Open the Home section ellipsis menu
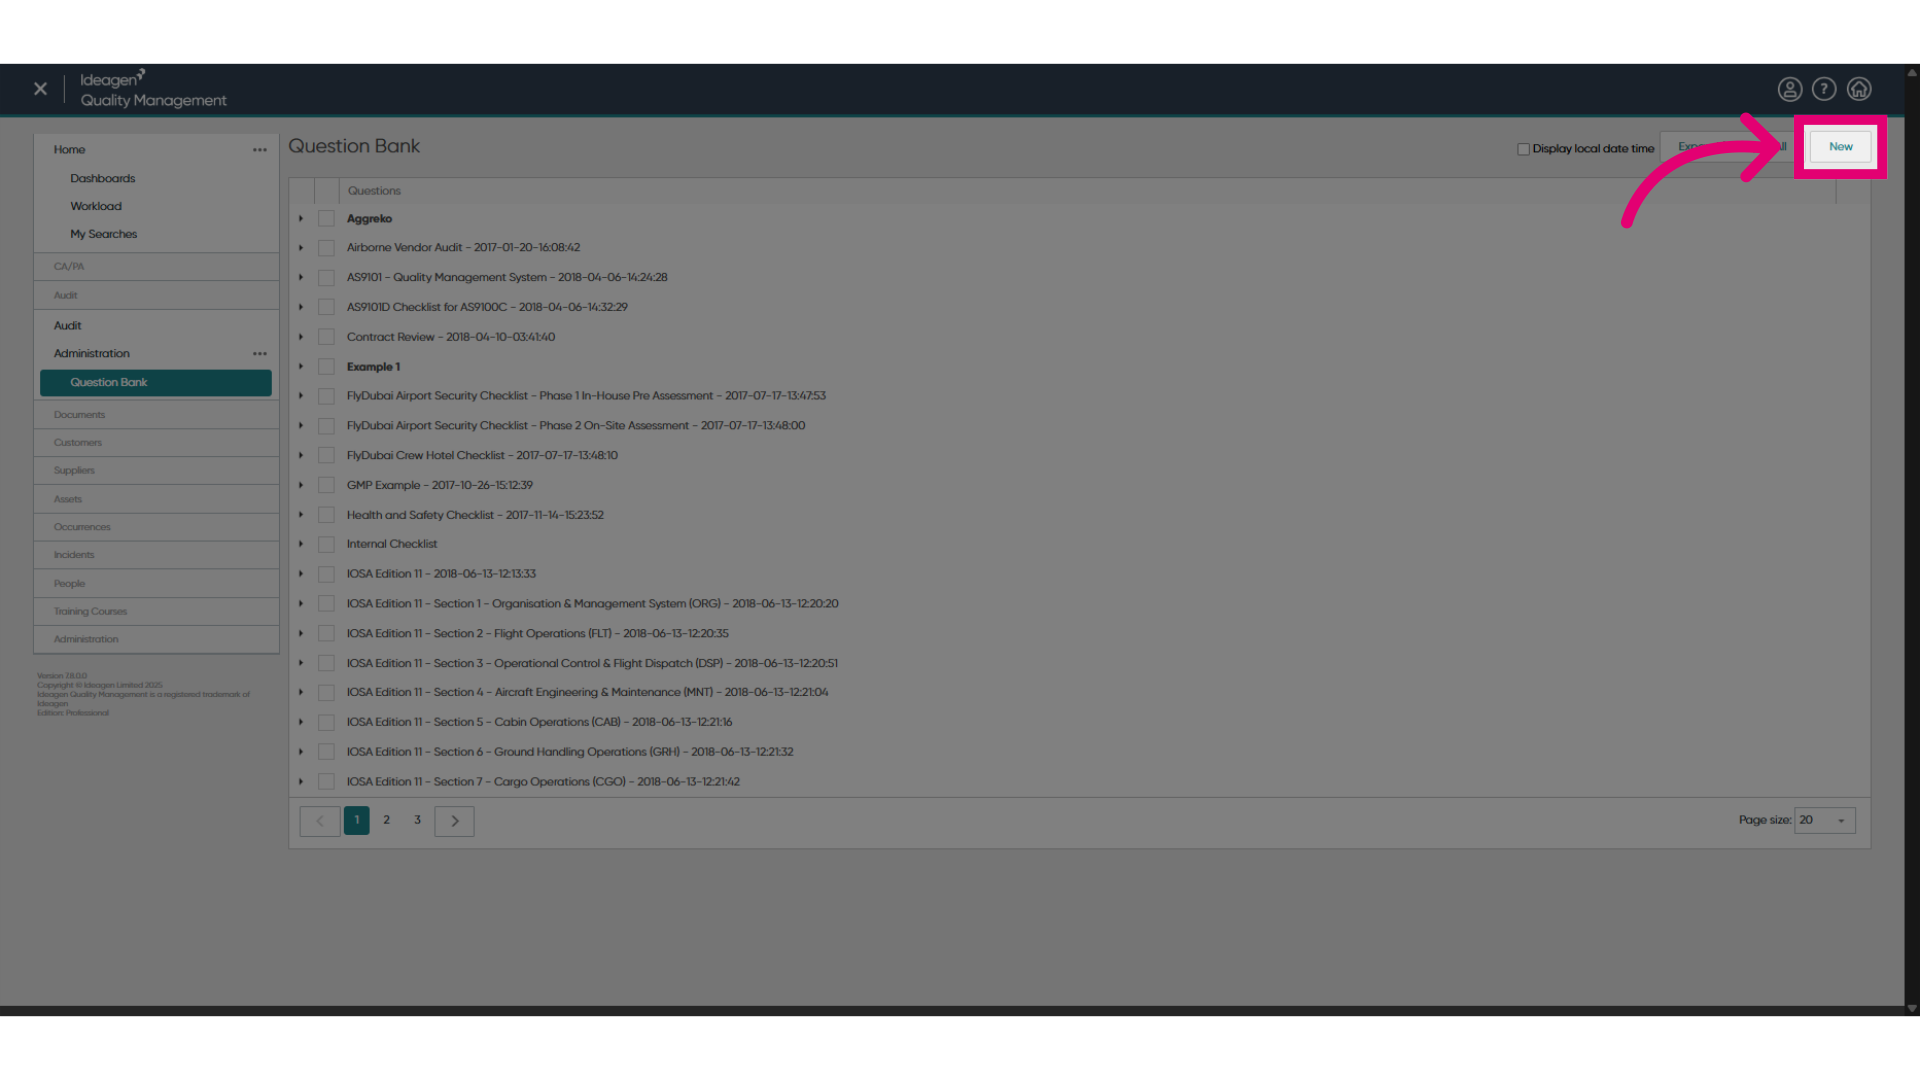Screen dimensions: 1920x1080 click(260, 150)
